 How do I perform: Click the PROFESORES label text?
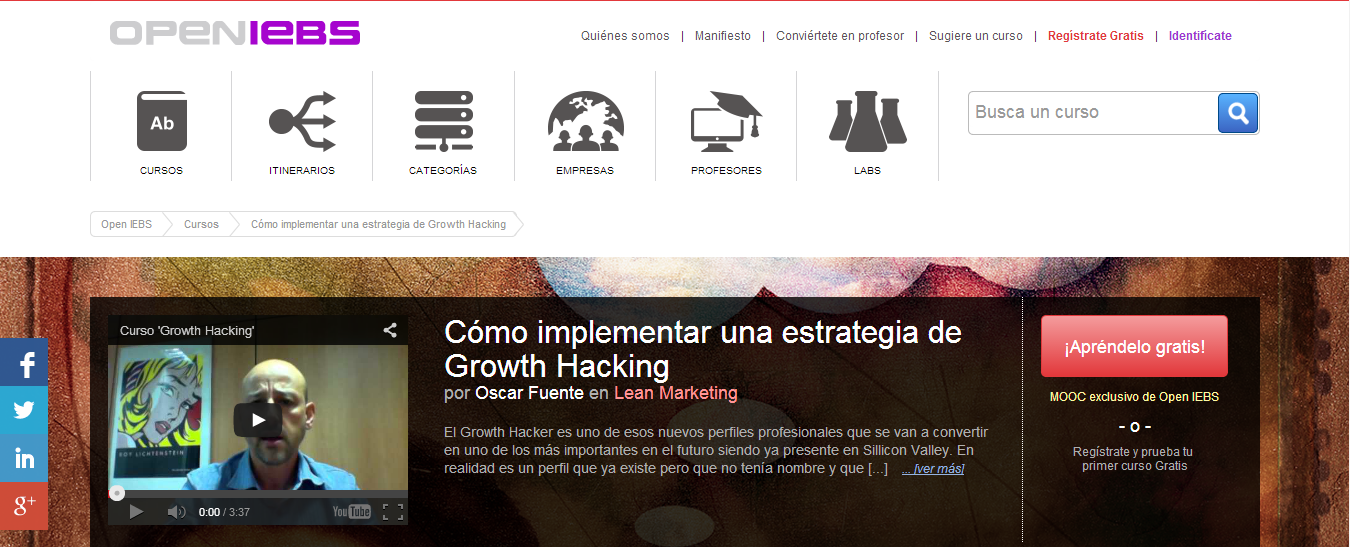click(x=726, y=170)
